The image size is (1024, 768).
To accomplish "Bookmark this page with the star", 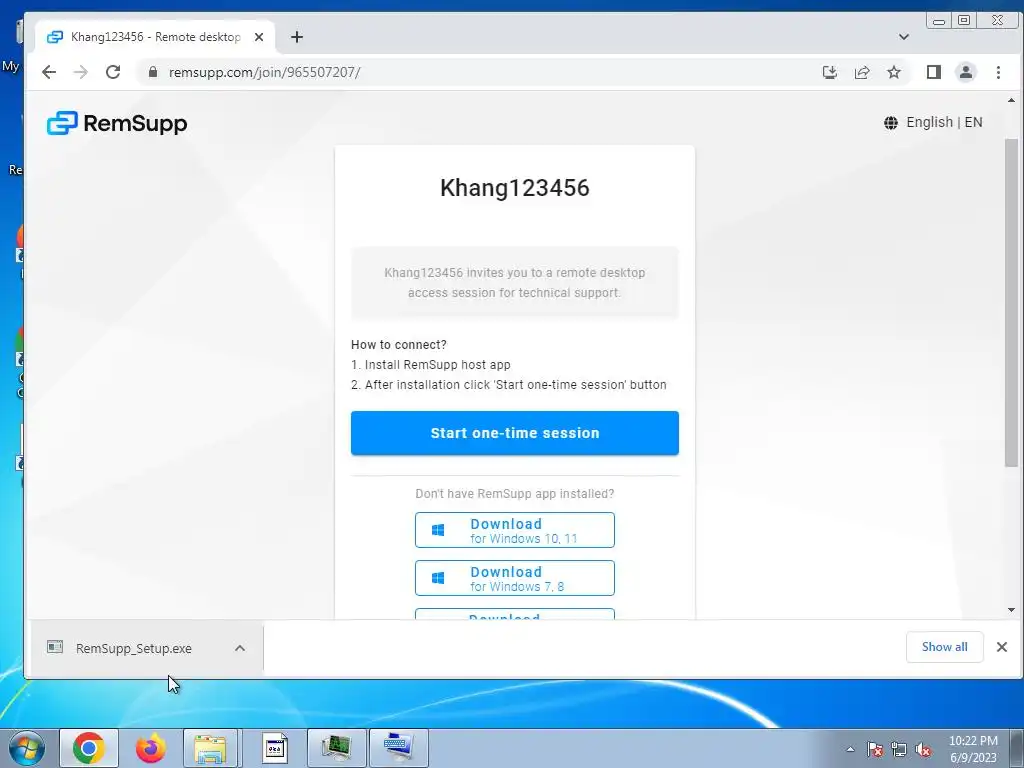I will click(894, 72).
